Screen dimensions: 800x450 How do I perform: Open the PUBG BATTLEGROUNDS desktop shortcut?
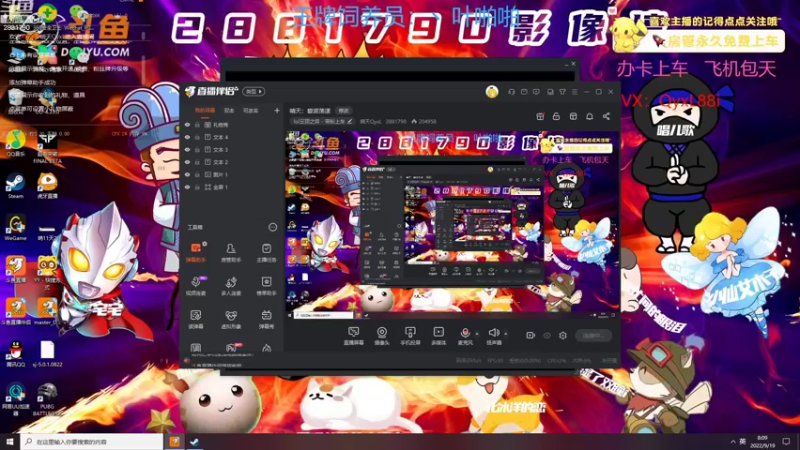47,399
